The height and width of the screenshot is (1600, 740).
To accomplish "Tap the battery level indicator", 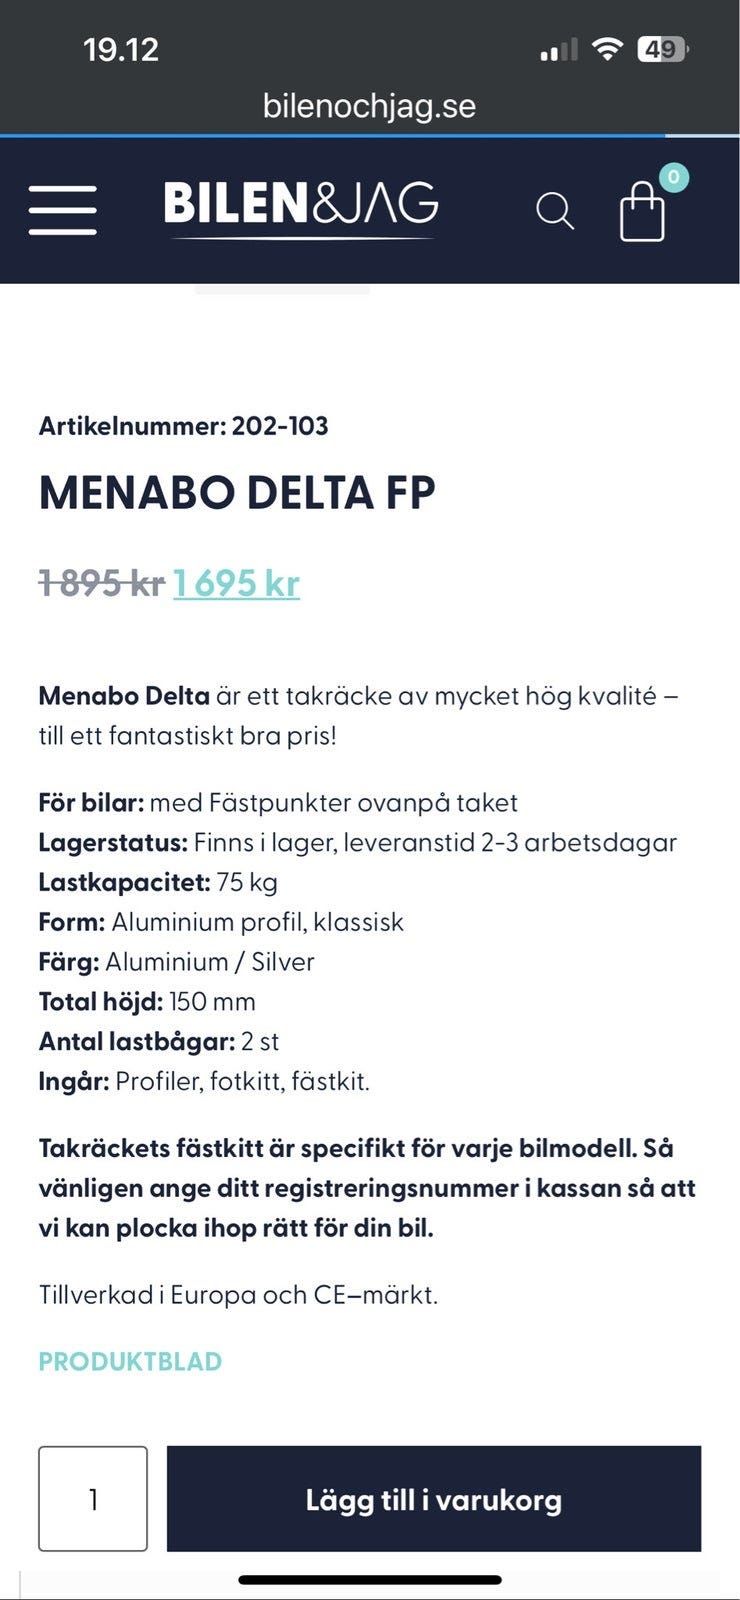I will coord(662,49).
